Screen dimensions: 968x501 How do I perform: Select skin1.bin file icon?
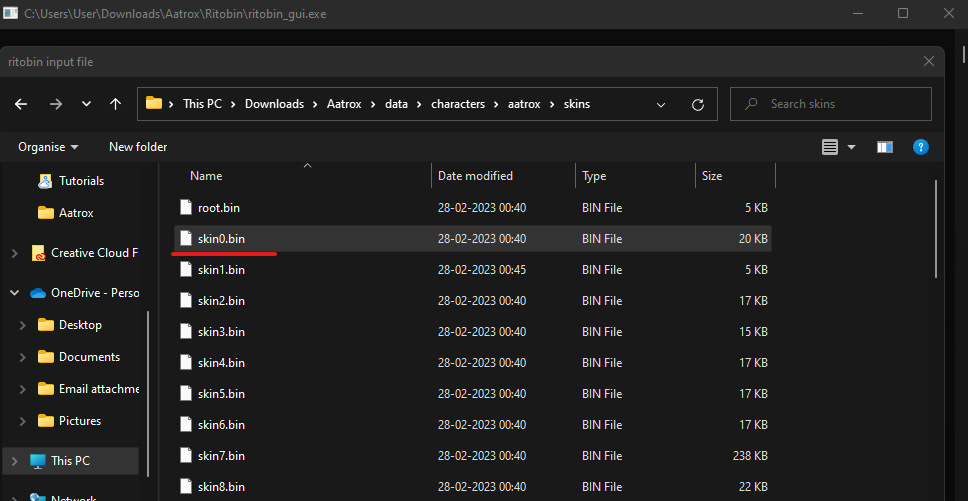[186, 270]
